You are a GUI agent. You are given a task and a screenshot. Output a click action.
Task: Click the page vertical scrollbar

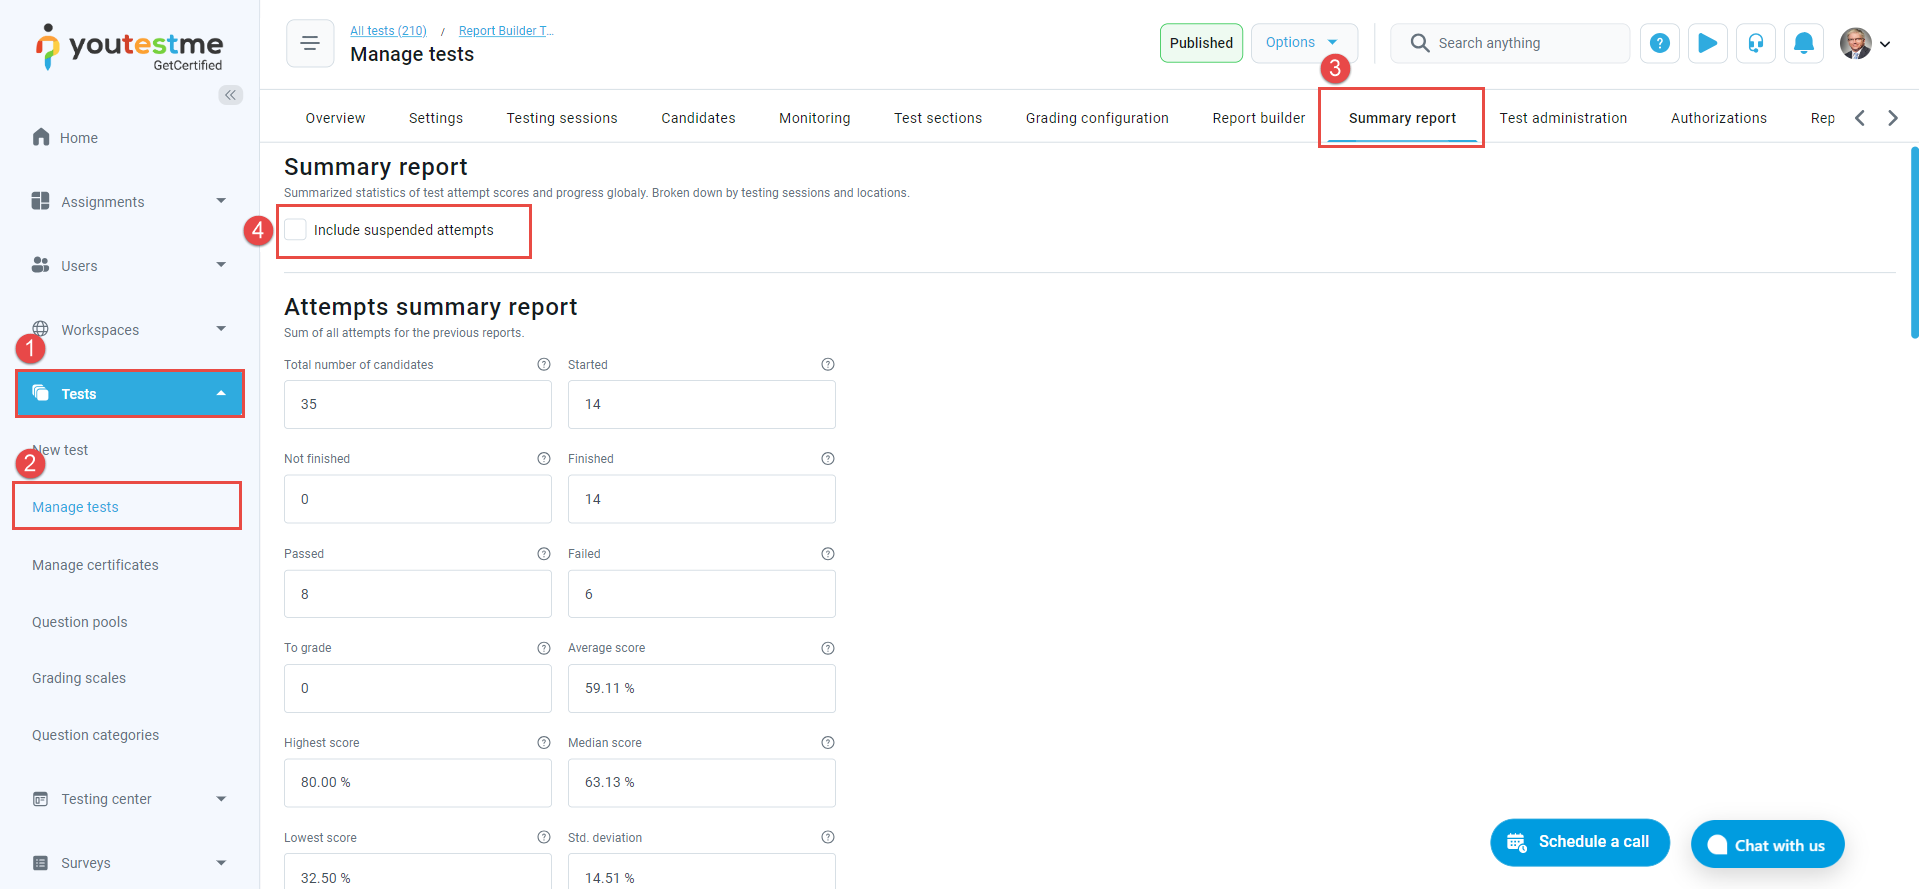tap(1914, 243)
